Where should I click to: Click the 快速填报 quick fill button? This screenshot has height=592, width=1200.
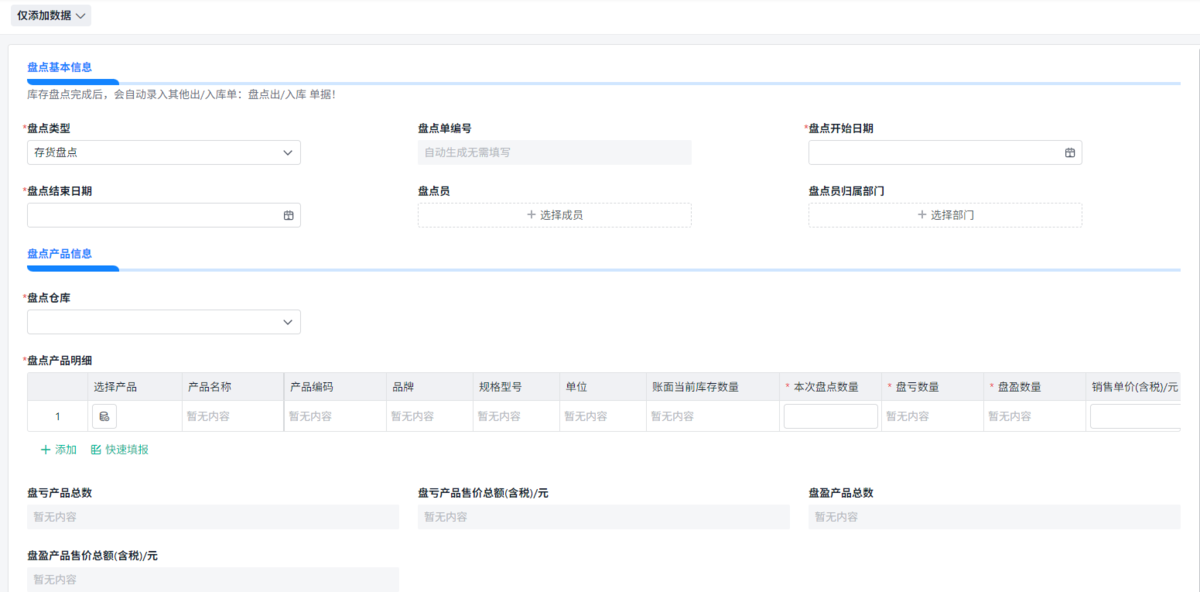pyautogui.click(x=120, y=450)
